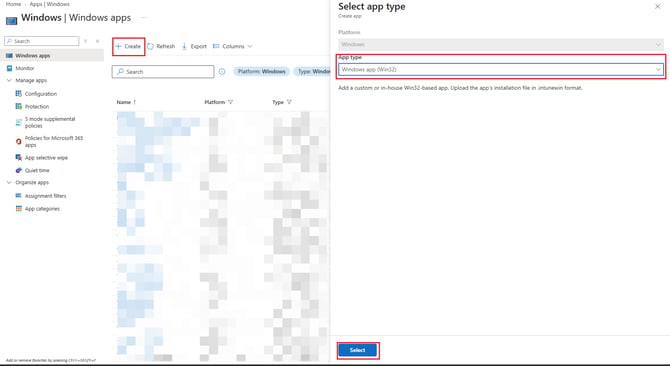Open S mode supplemental policies
This screenshot has height=366, width=670.
50,123
